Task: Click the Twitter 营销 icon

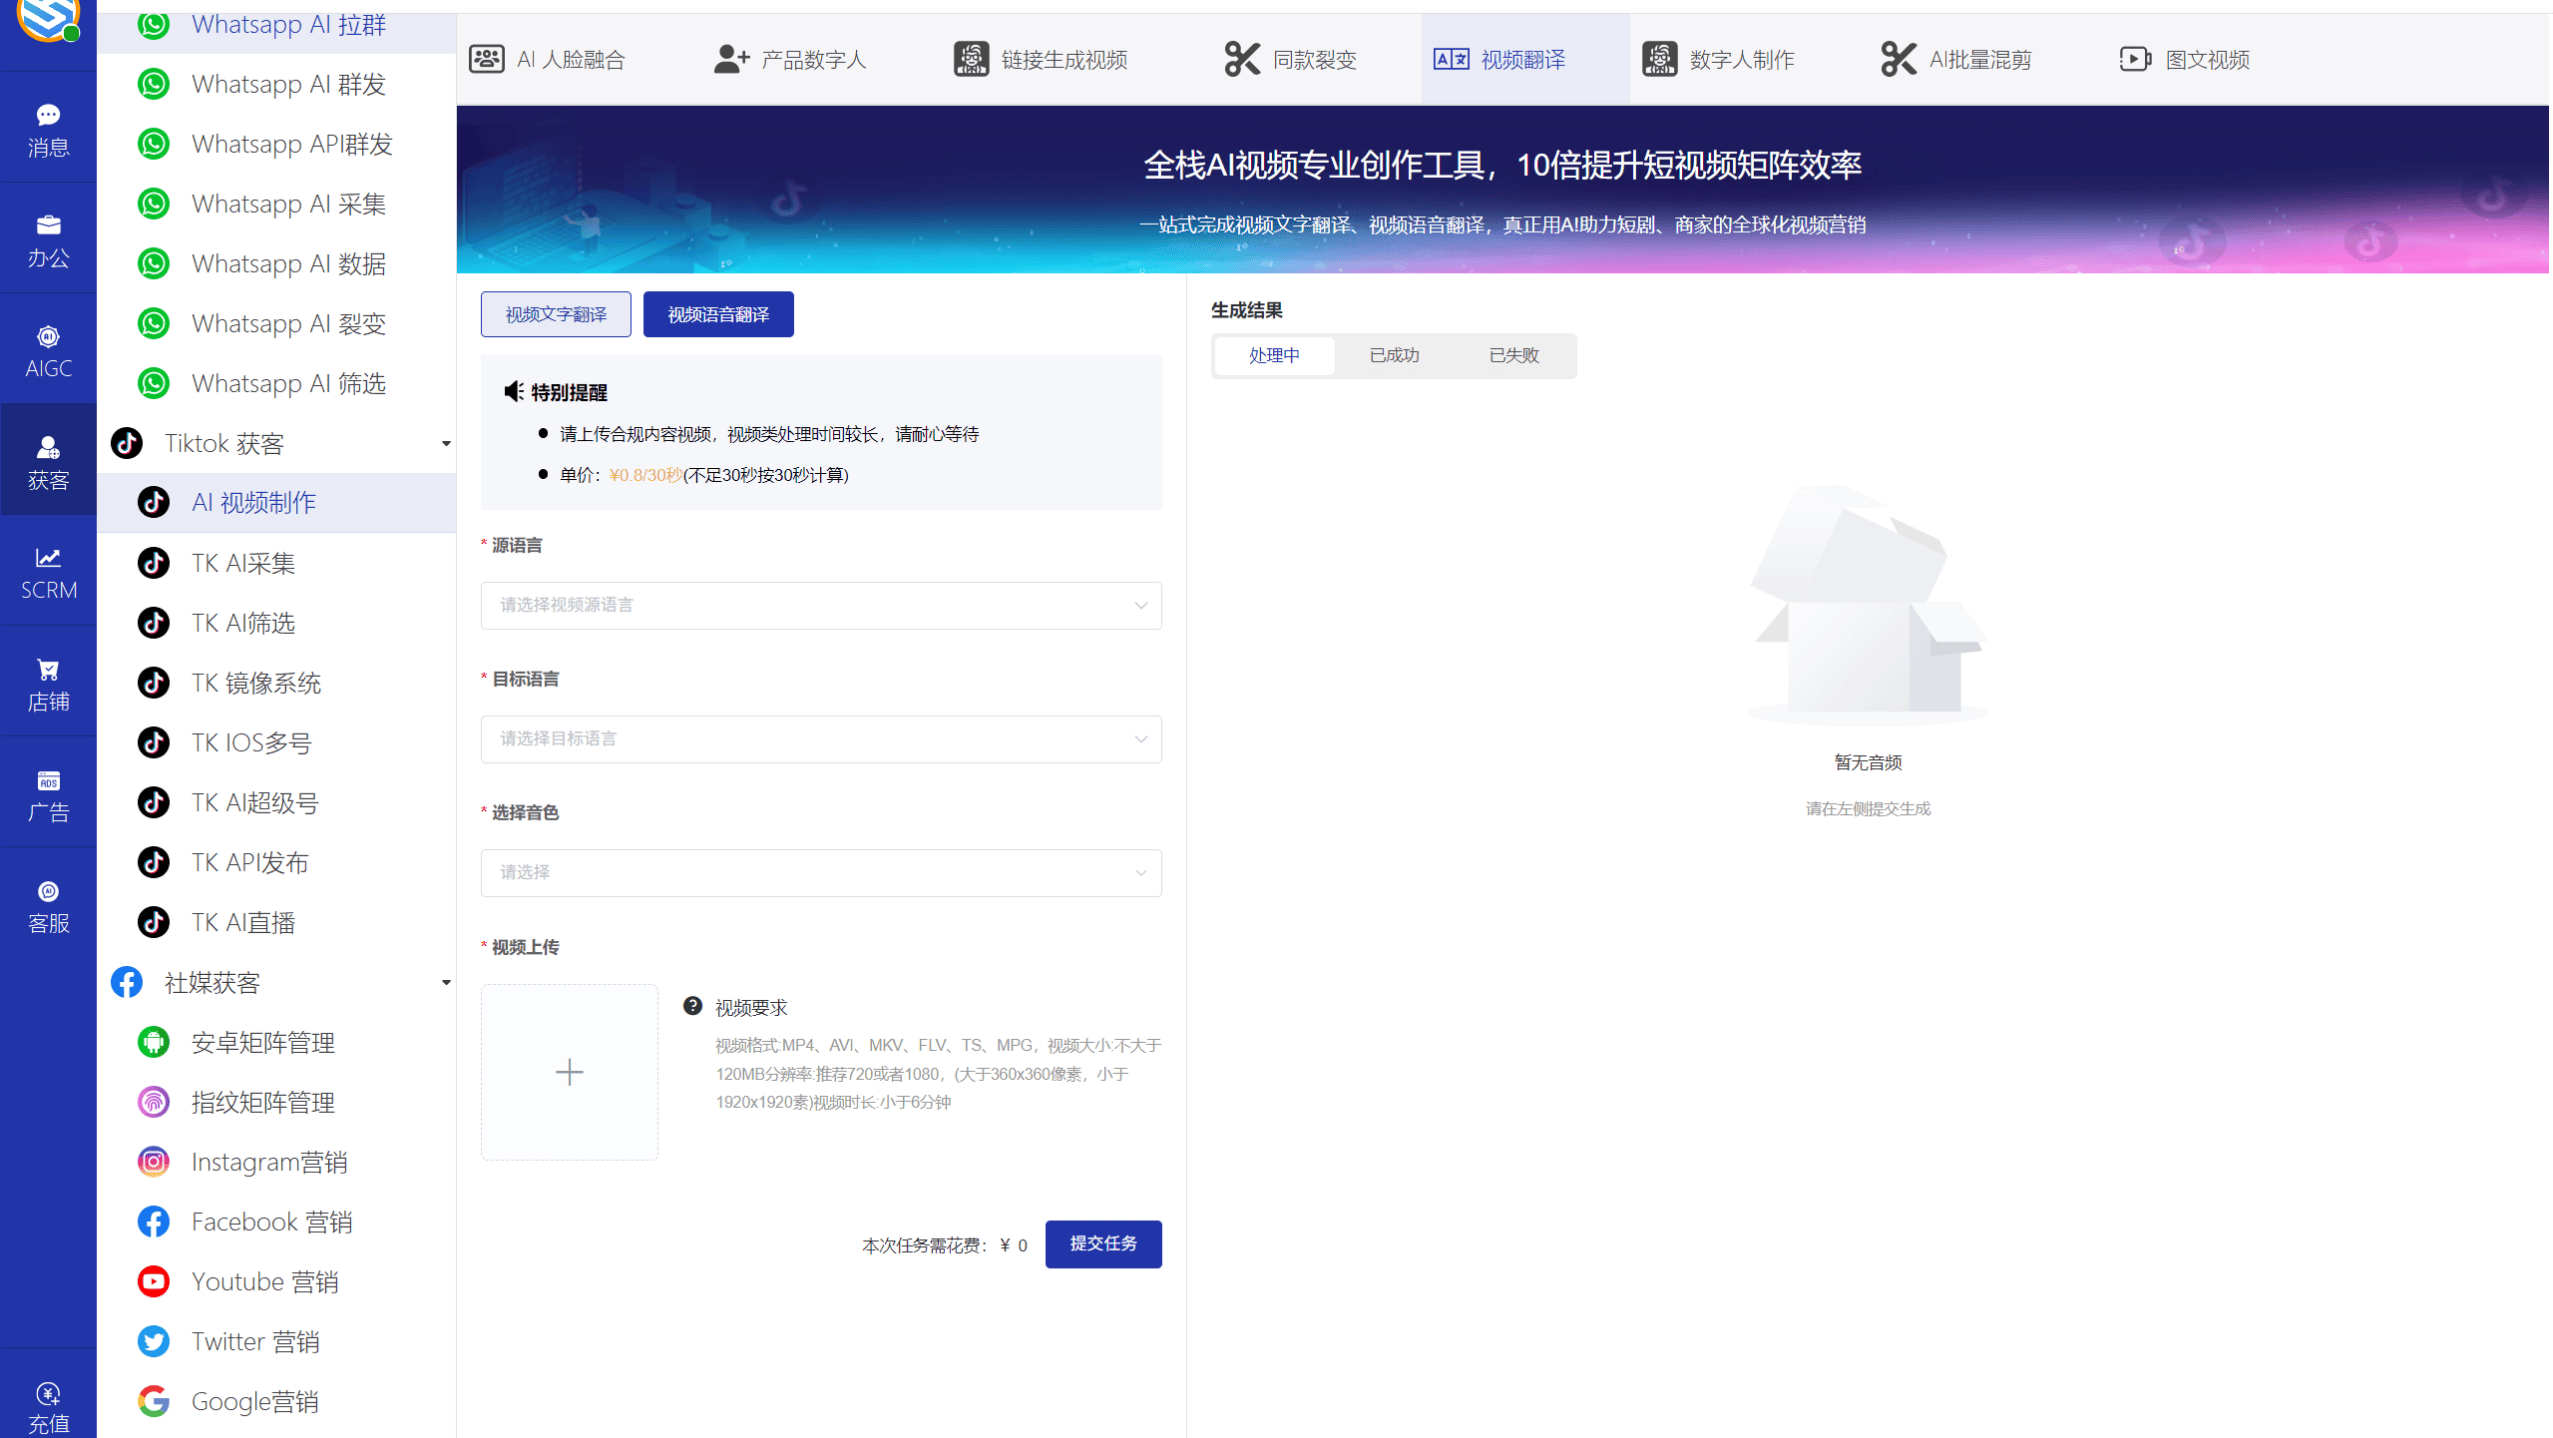Action: pos(153,1341)
